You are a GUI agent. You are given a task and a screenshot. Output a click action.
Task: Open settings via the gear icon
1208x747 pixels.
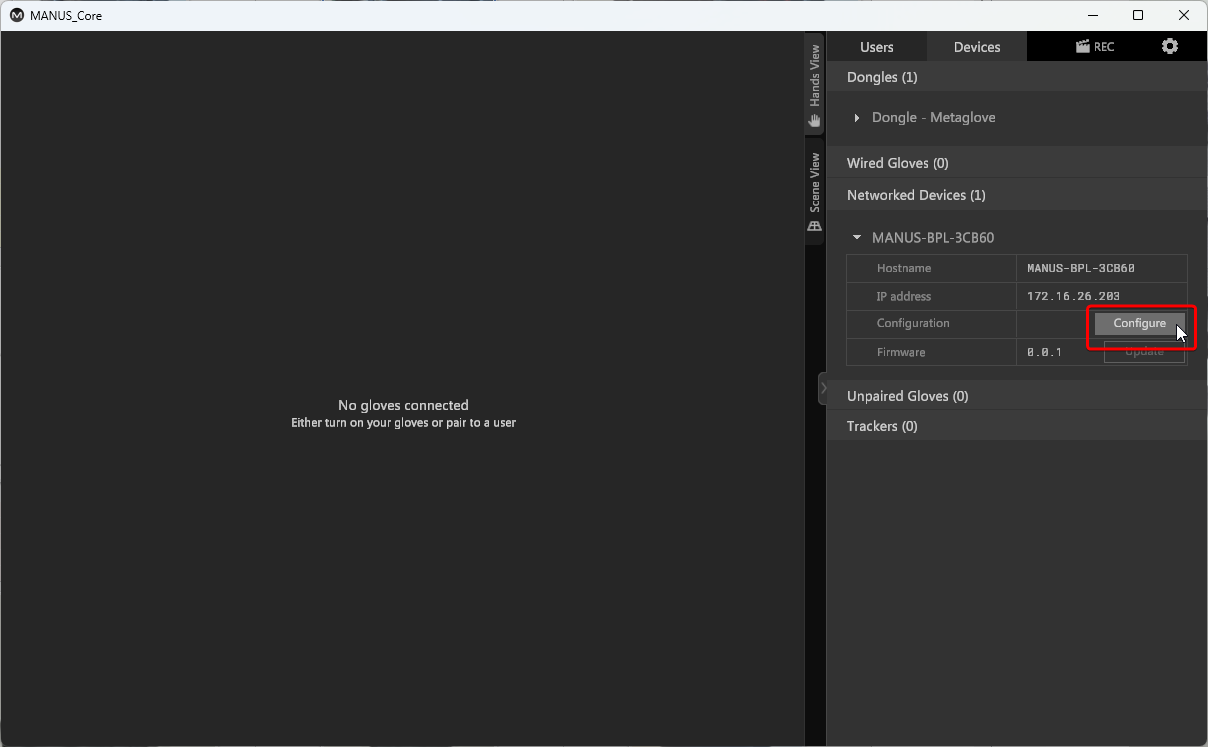(x=1169, y=47)
